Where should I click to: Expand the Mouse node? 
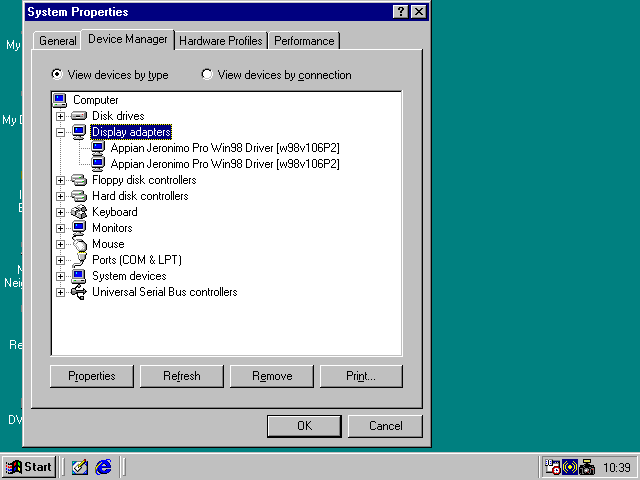click(x=60, y=244)
